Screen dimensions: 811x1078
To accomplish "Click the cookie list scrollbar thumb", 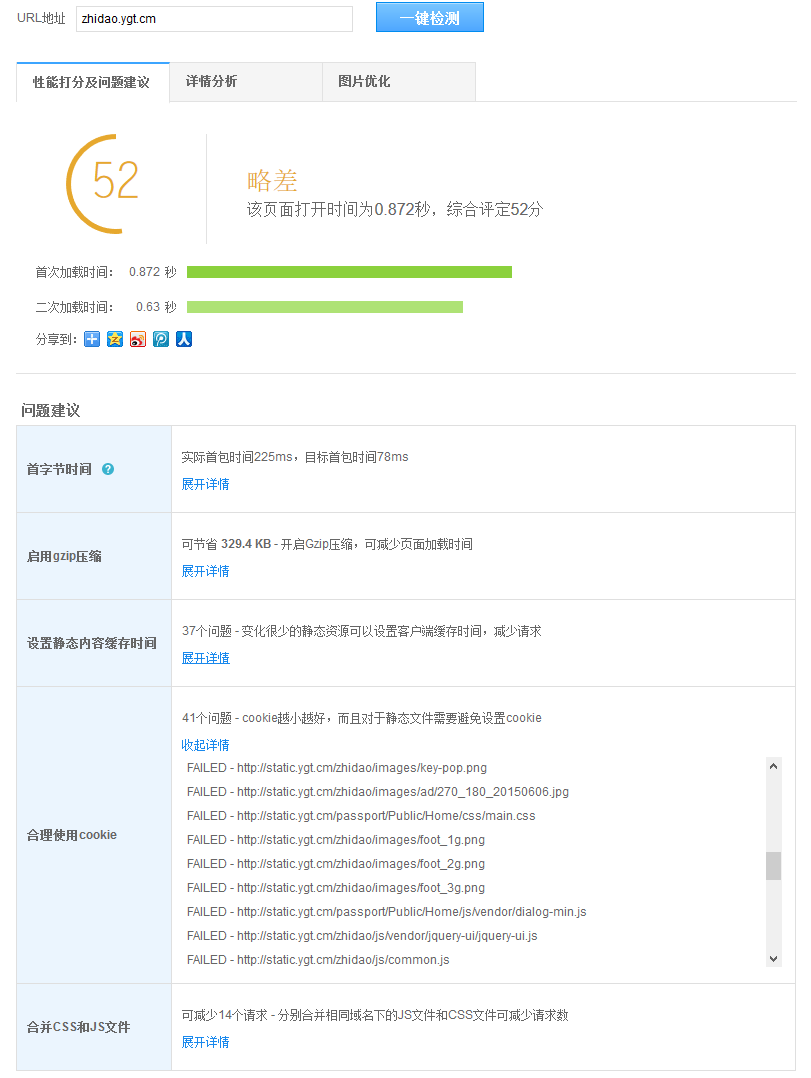I will 773,866.
